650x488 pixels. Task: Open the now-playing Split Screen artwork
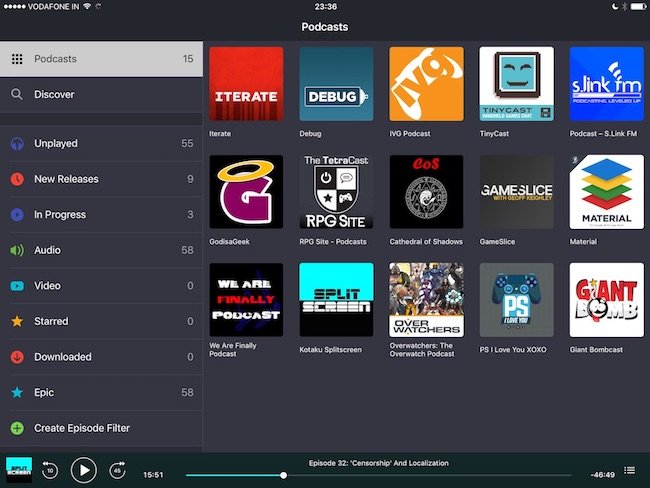pos(19,470)
